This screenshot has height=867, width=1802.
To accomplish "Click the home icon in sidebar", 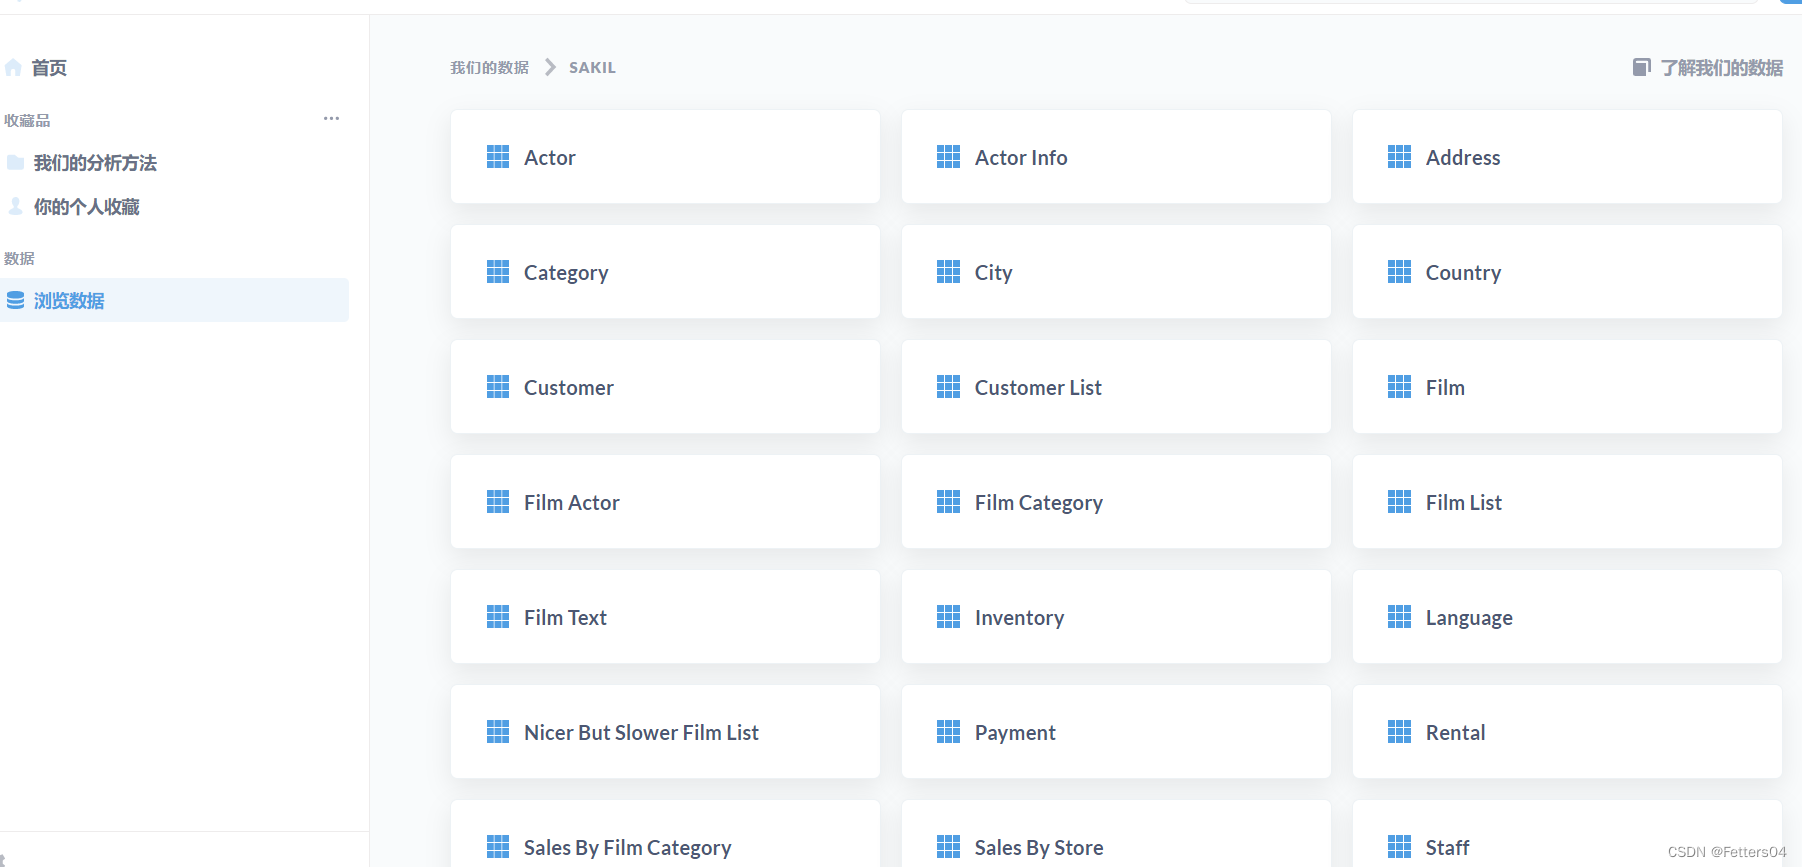I will [x=13, y=68].
